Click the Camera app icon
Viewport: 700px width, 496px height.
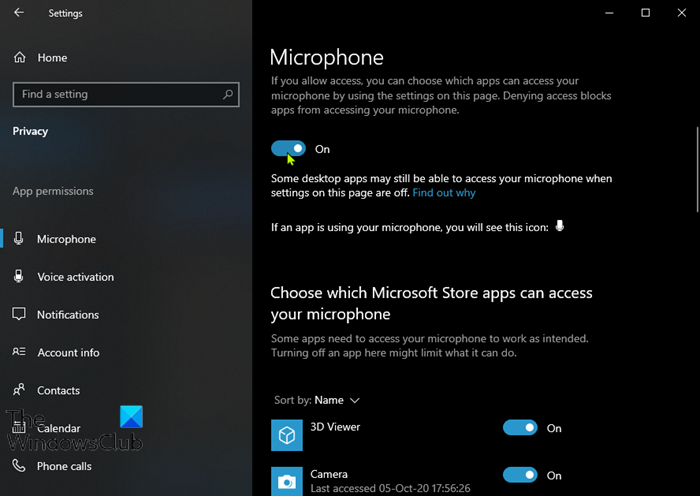click(287, 481)
